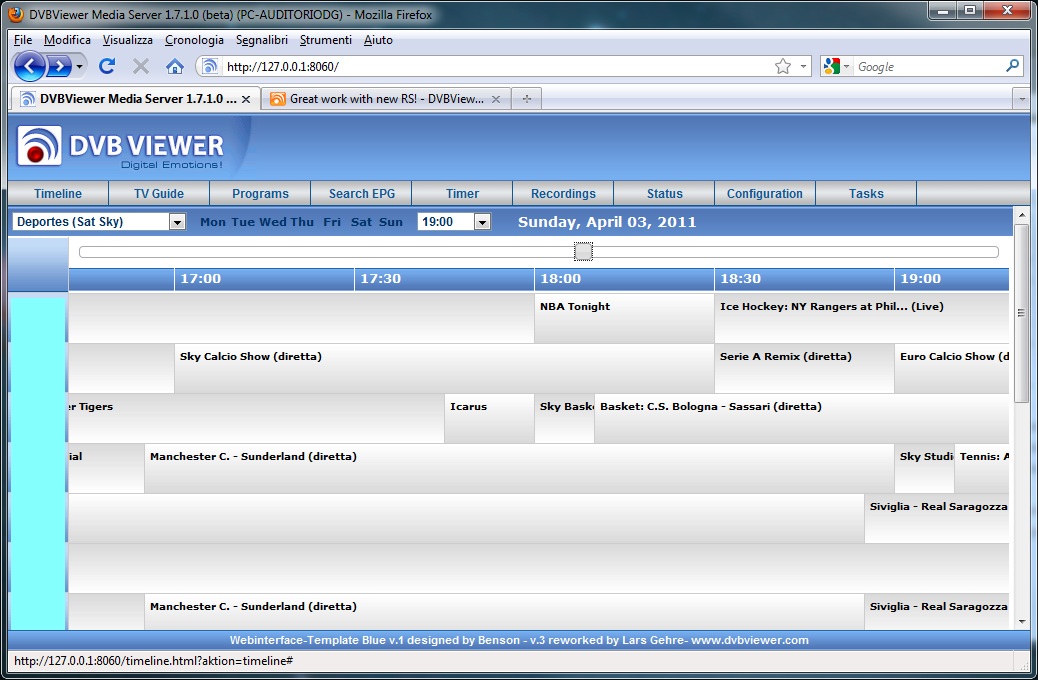Viewport: 1038px width, 680px height.
Task: Open the Segnalibri menu
Action: point(261,40)
